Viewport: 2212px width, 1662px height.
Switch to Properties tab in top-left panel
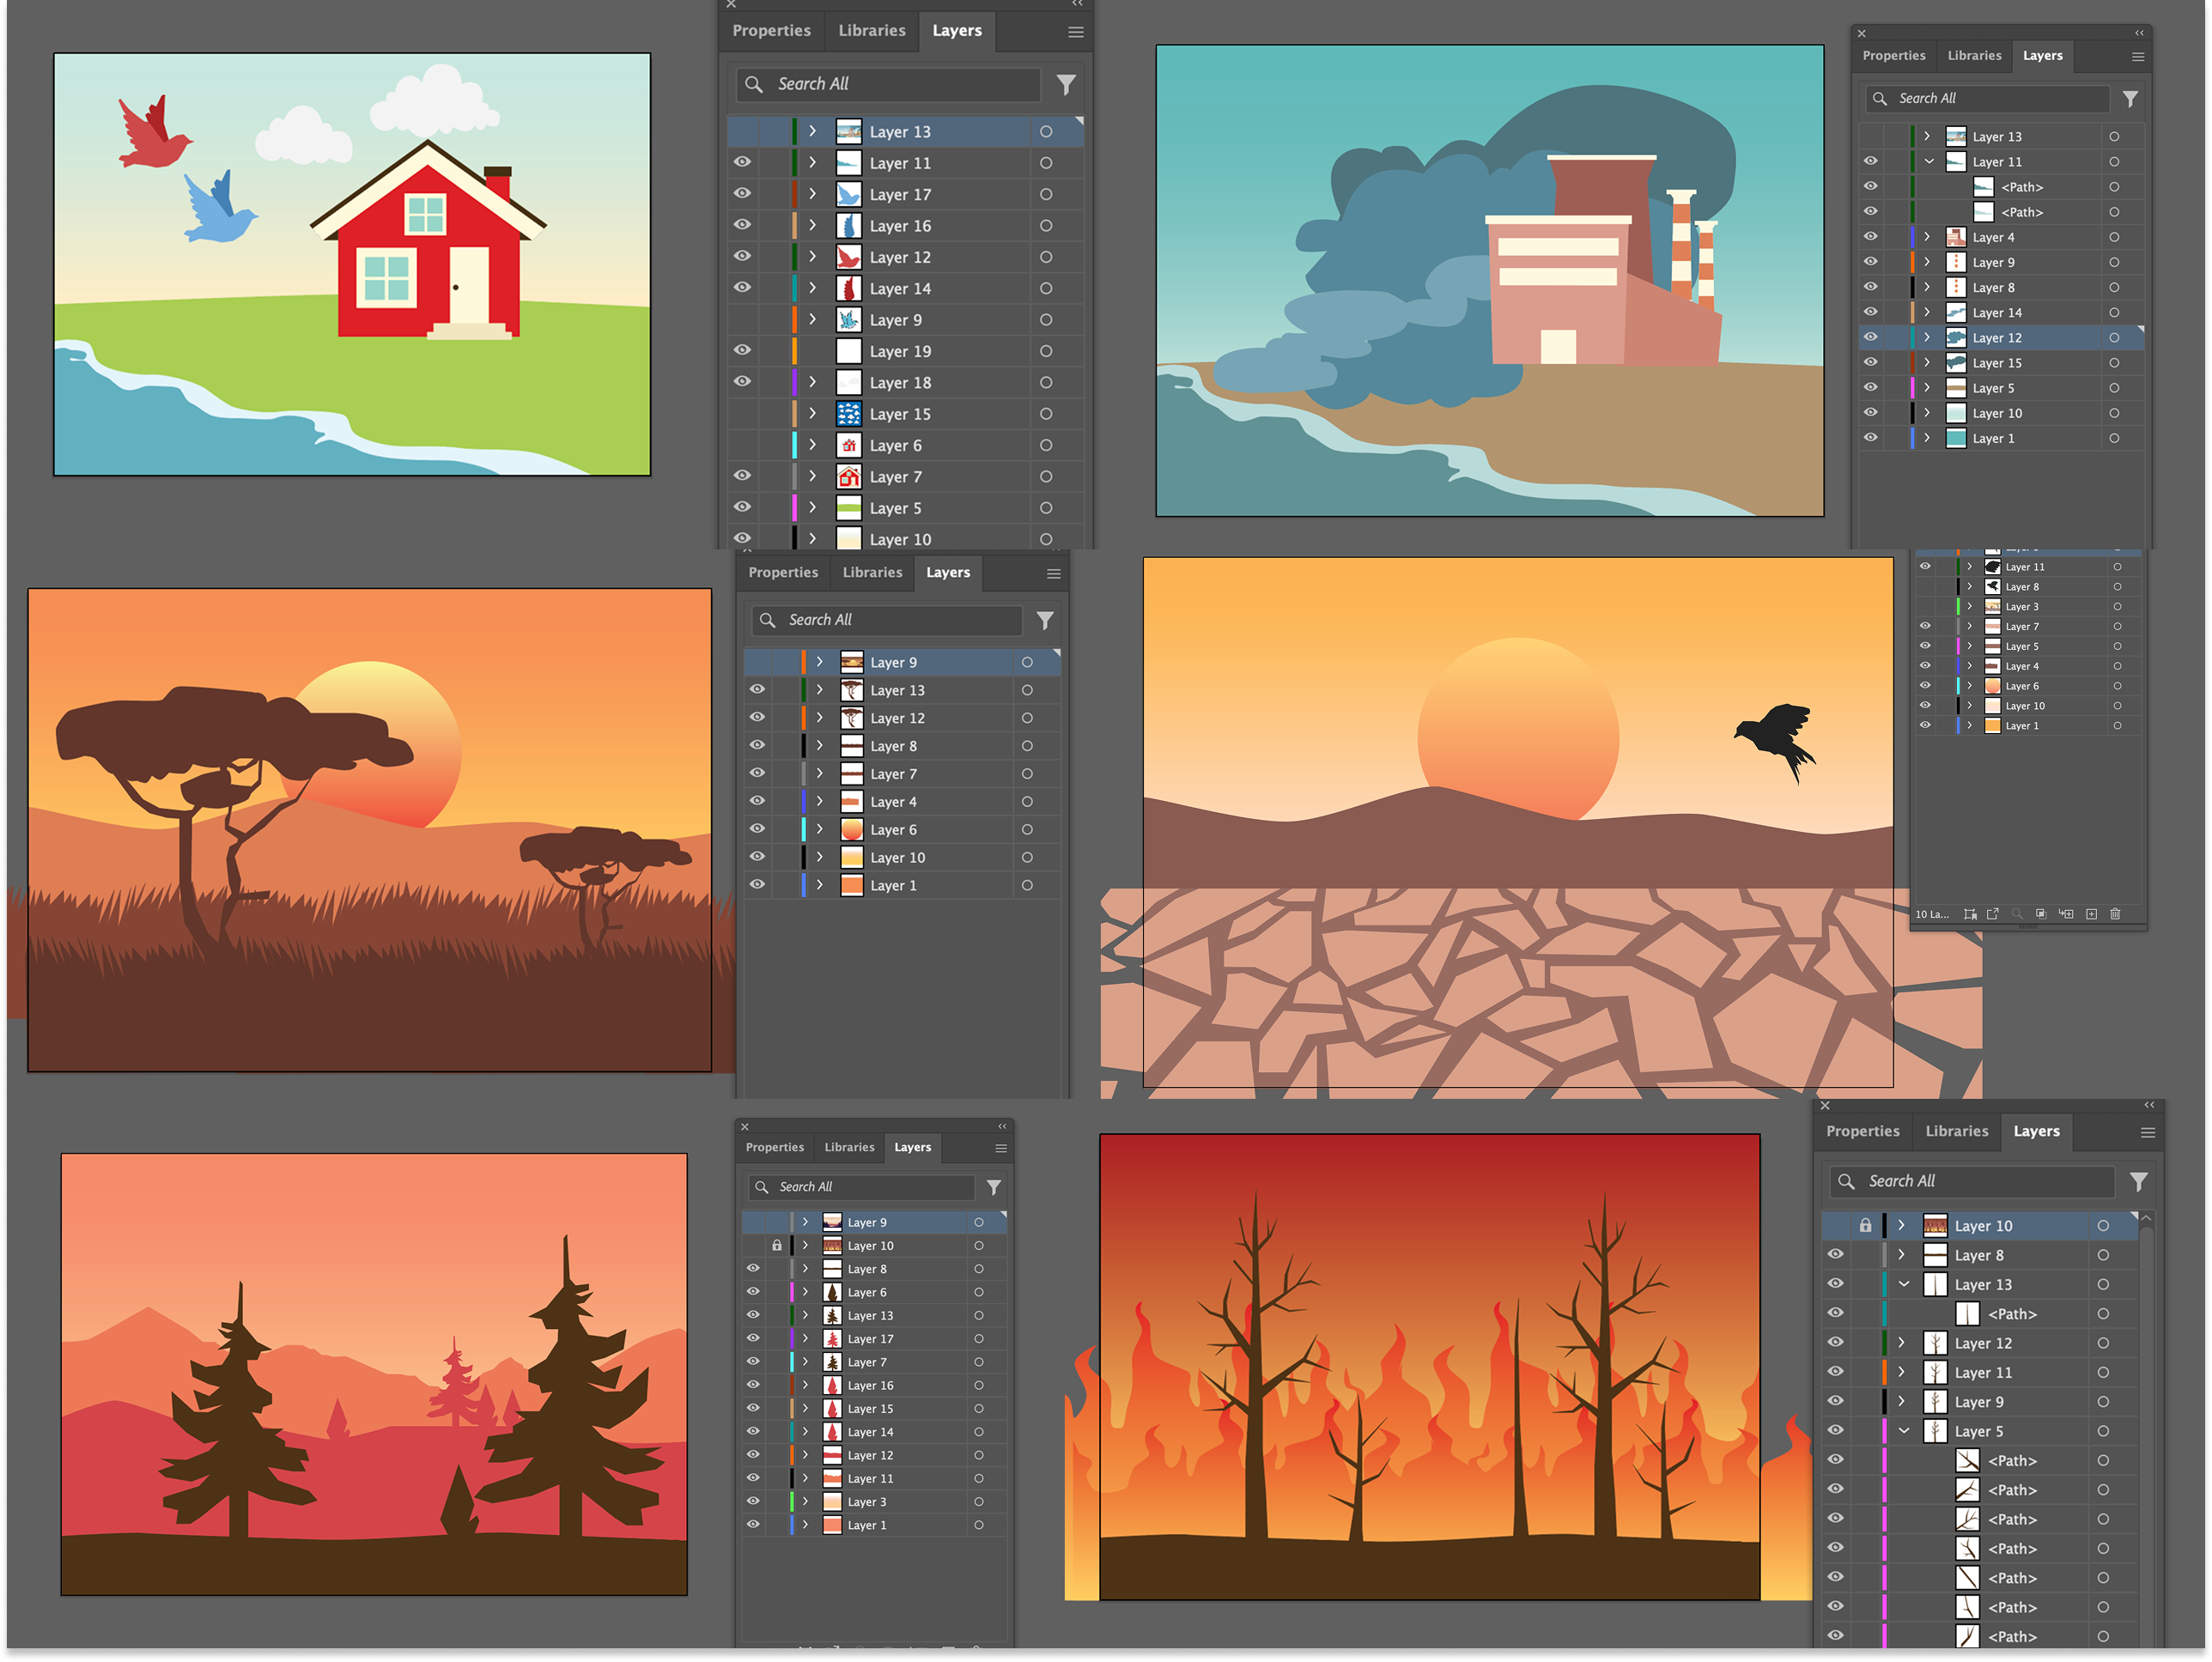coord(771,31)
